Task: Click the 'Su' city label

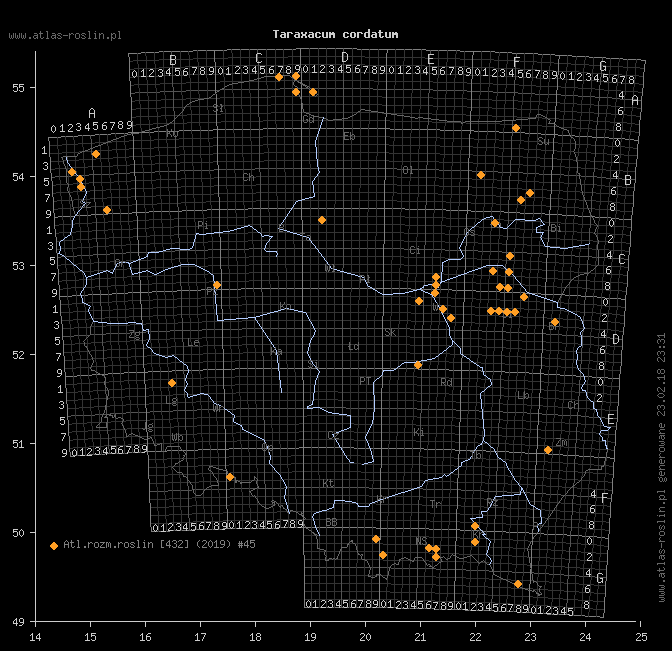Action: [x=543, y=141]
